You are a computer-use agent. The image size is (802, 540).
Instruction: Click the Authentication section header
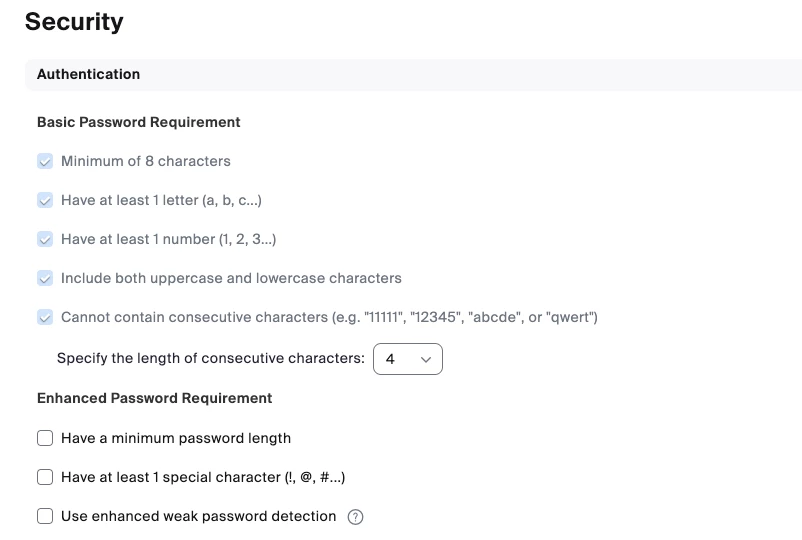click(89, 74)
